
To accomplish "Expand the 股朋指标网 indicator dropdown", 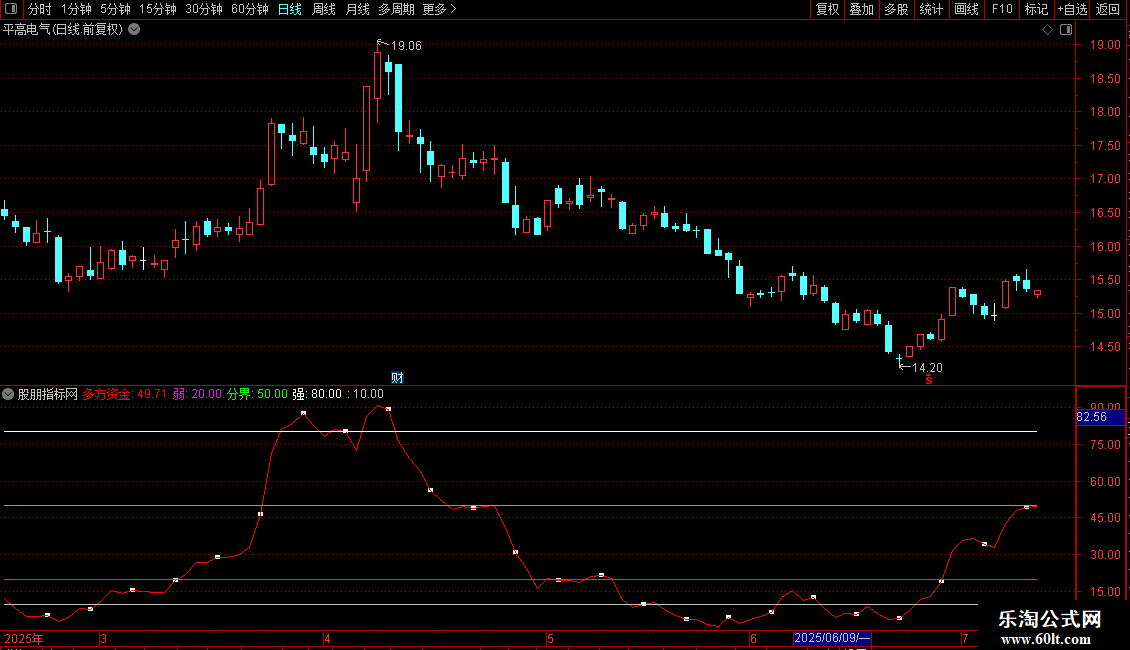I will coord(8,394).
